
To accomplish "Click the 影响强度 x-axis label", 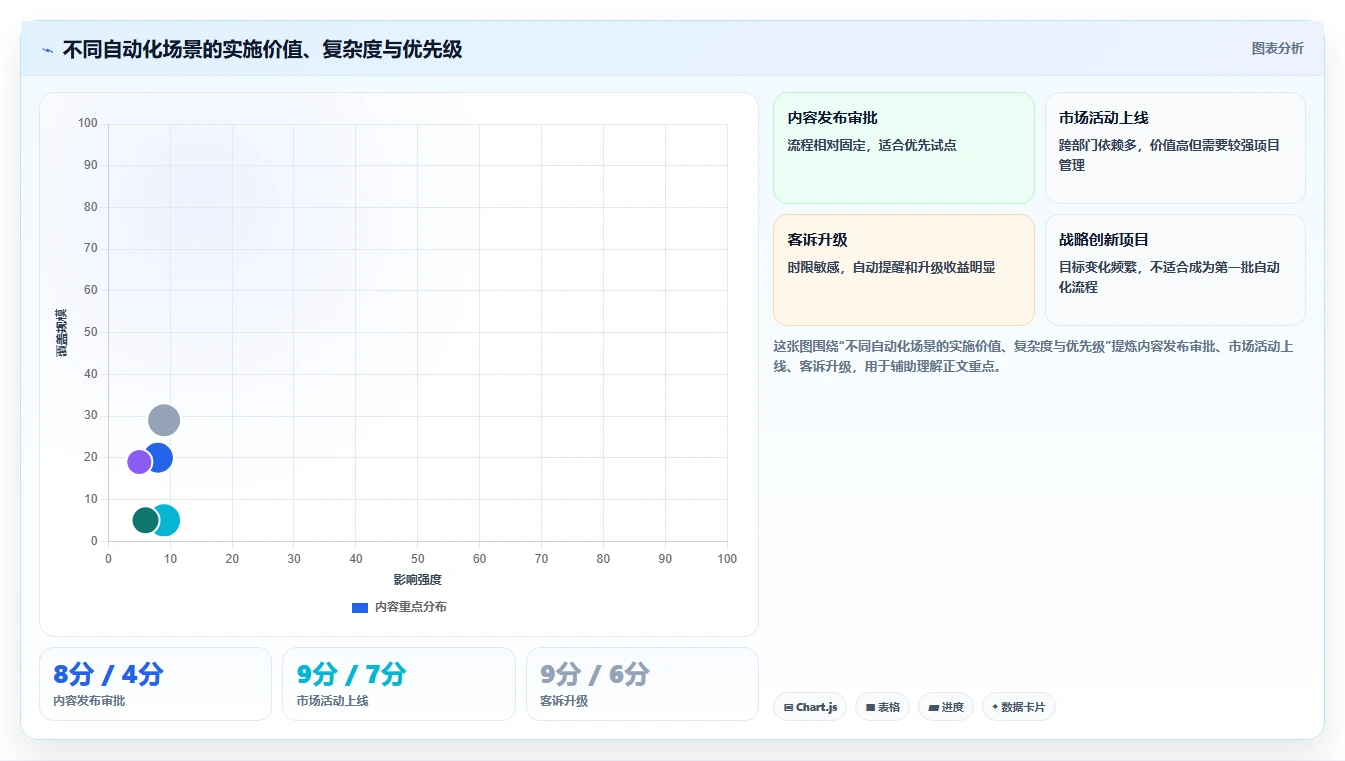I will (417, 580).
